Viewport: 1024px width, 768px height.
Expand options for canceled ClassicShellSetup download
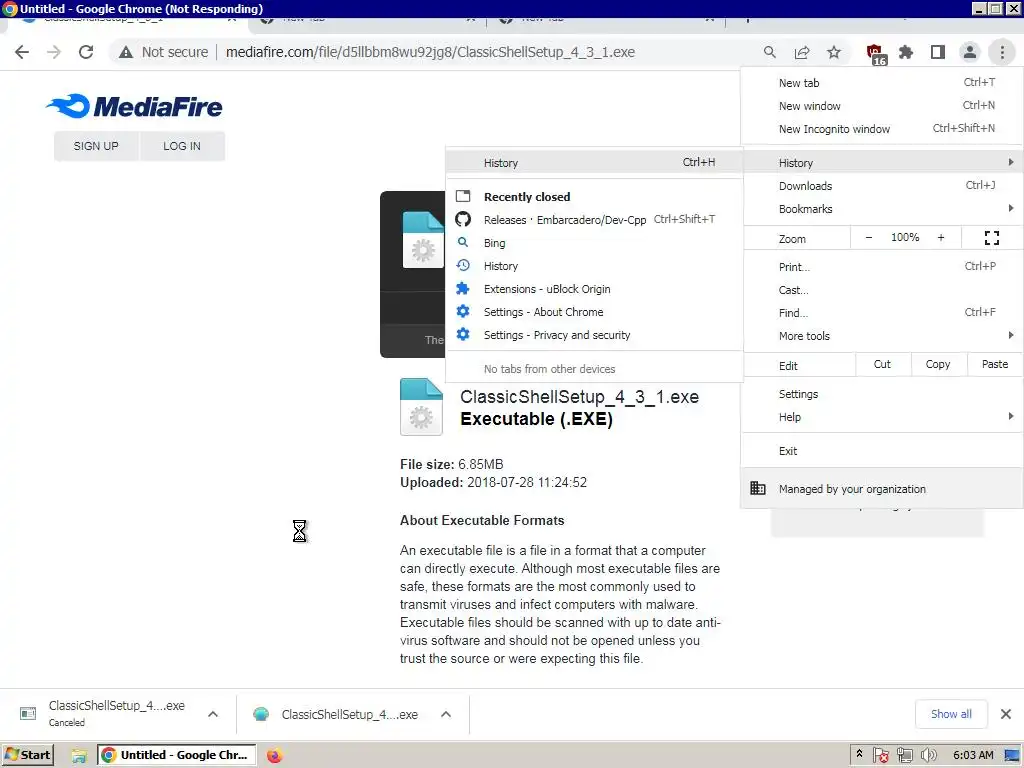(212, 714)
